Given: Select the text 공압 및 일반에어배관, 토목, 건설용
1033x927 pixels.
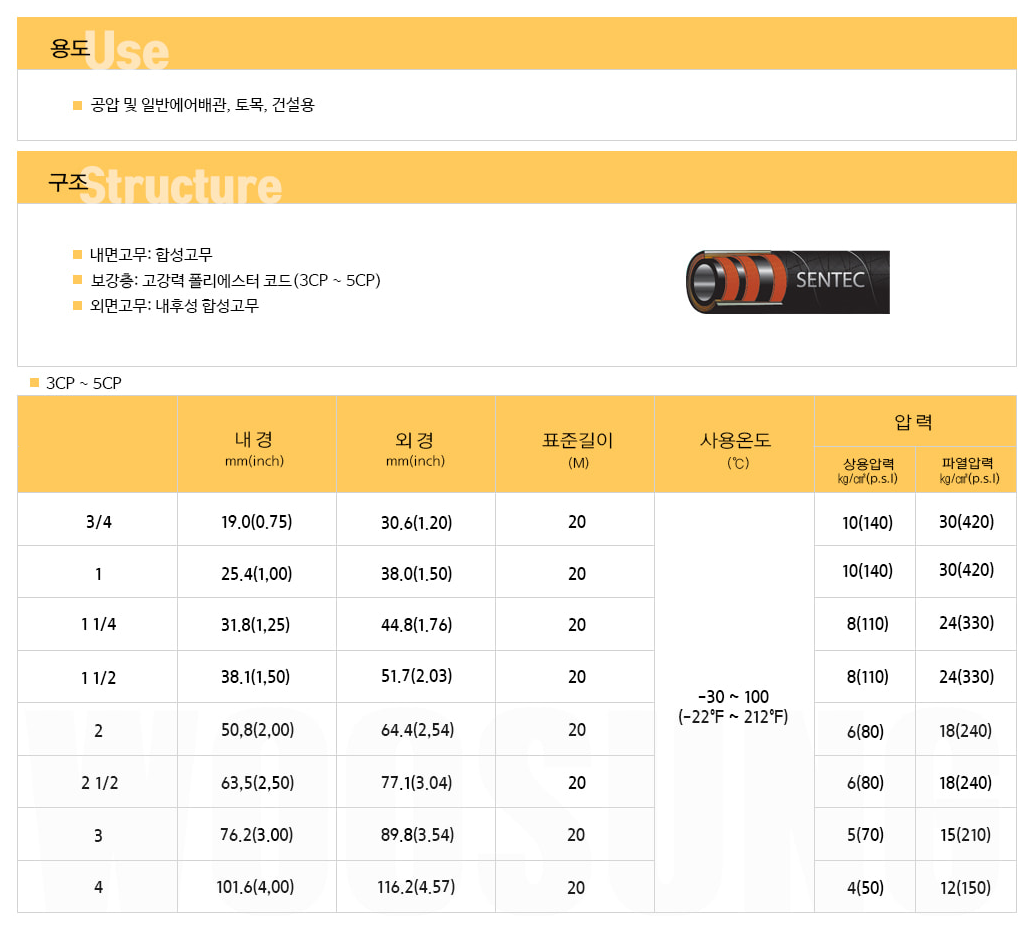Looking at the screenshot, I should (x=202, y=105).
